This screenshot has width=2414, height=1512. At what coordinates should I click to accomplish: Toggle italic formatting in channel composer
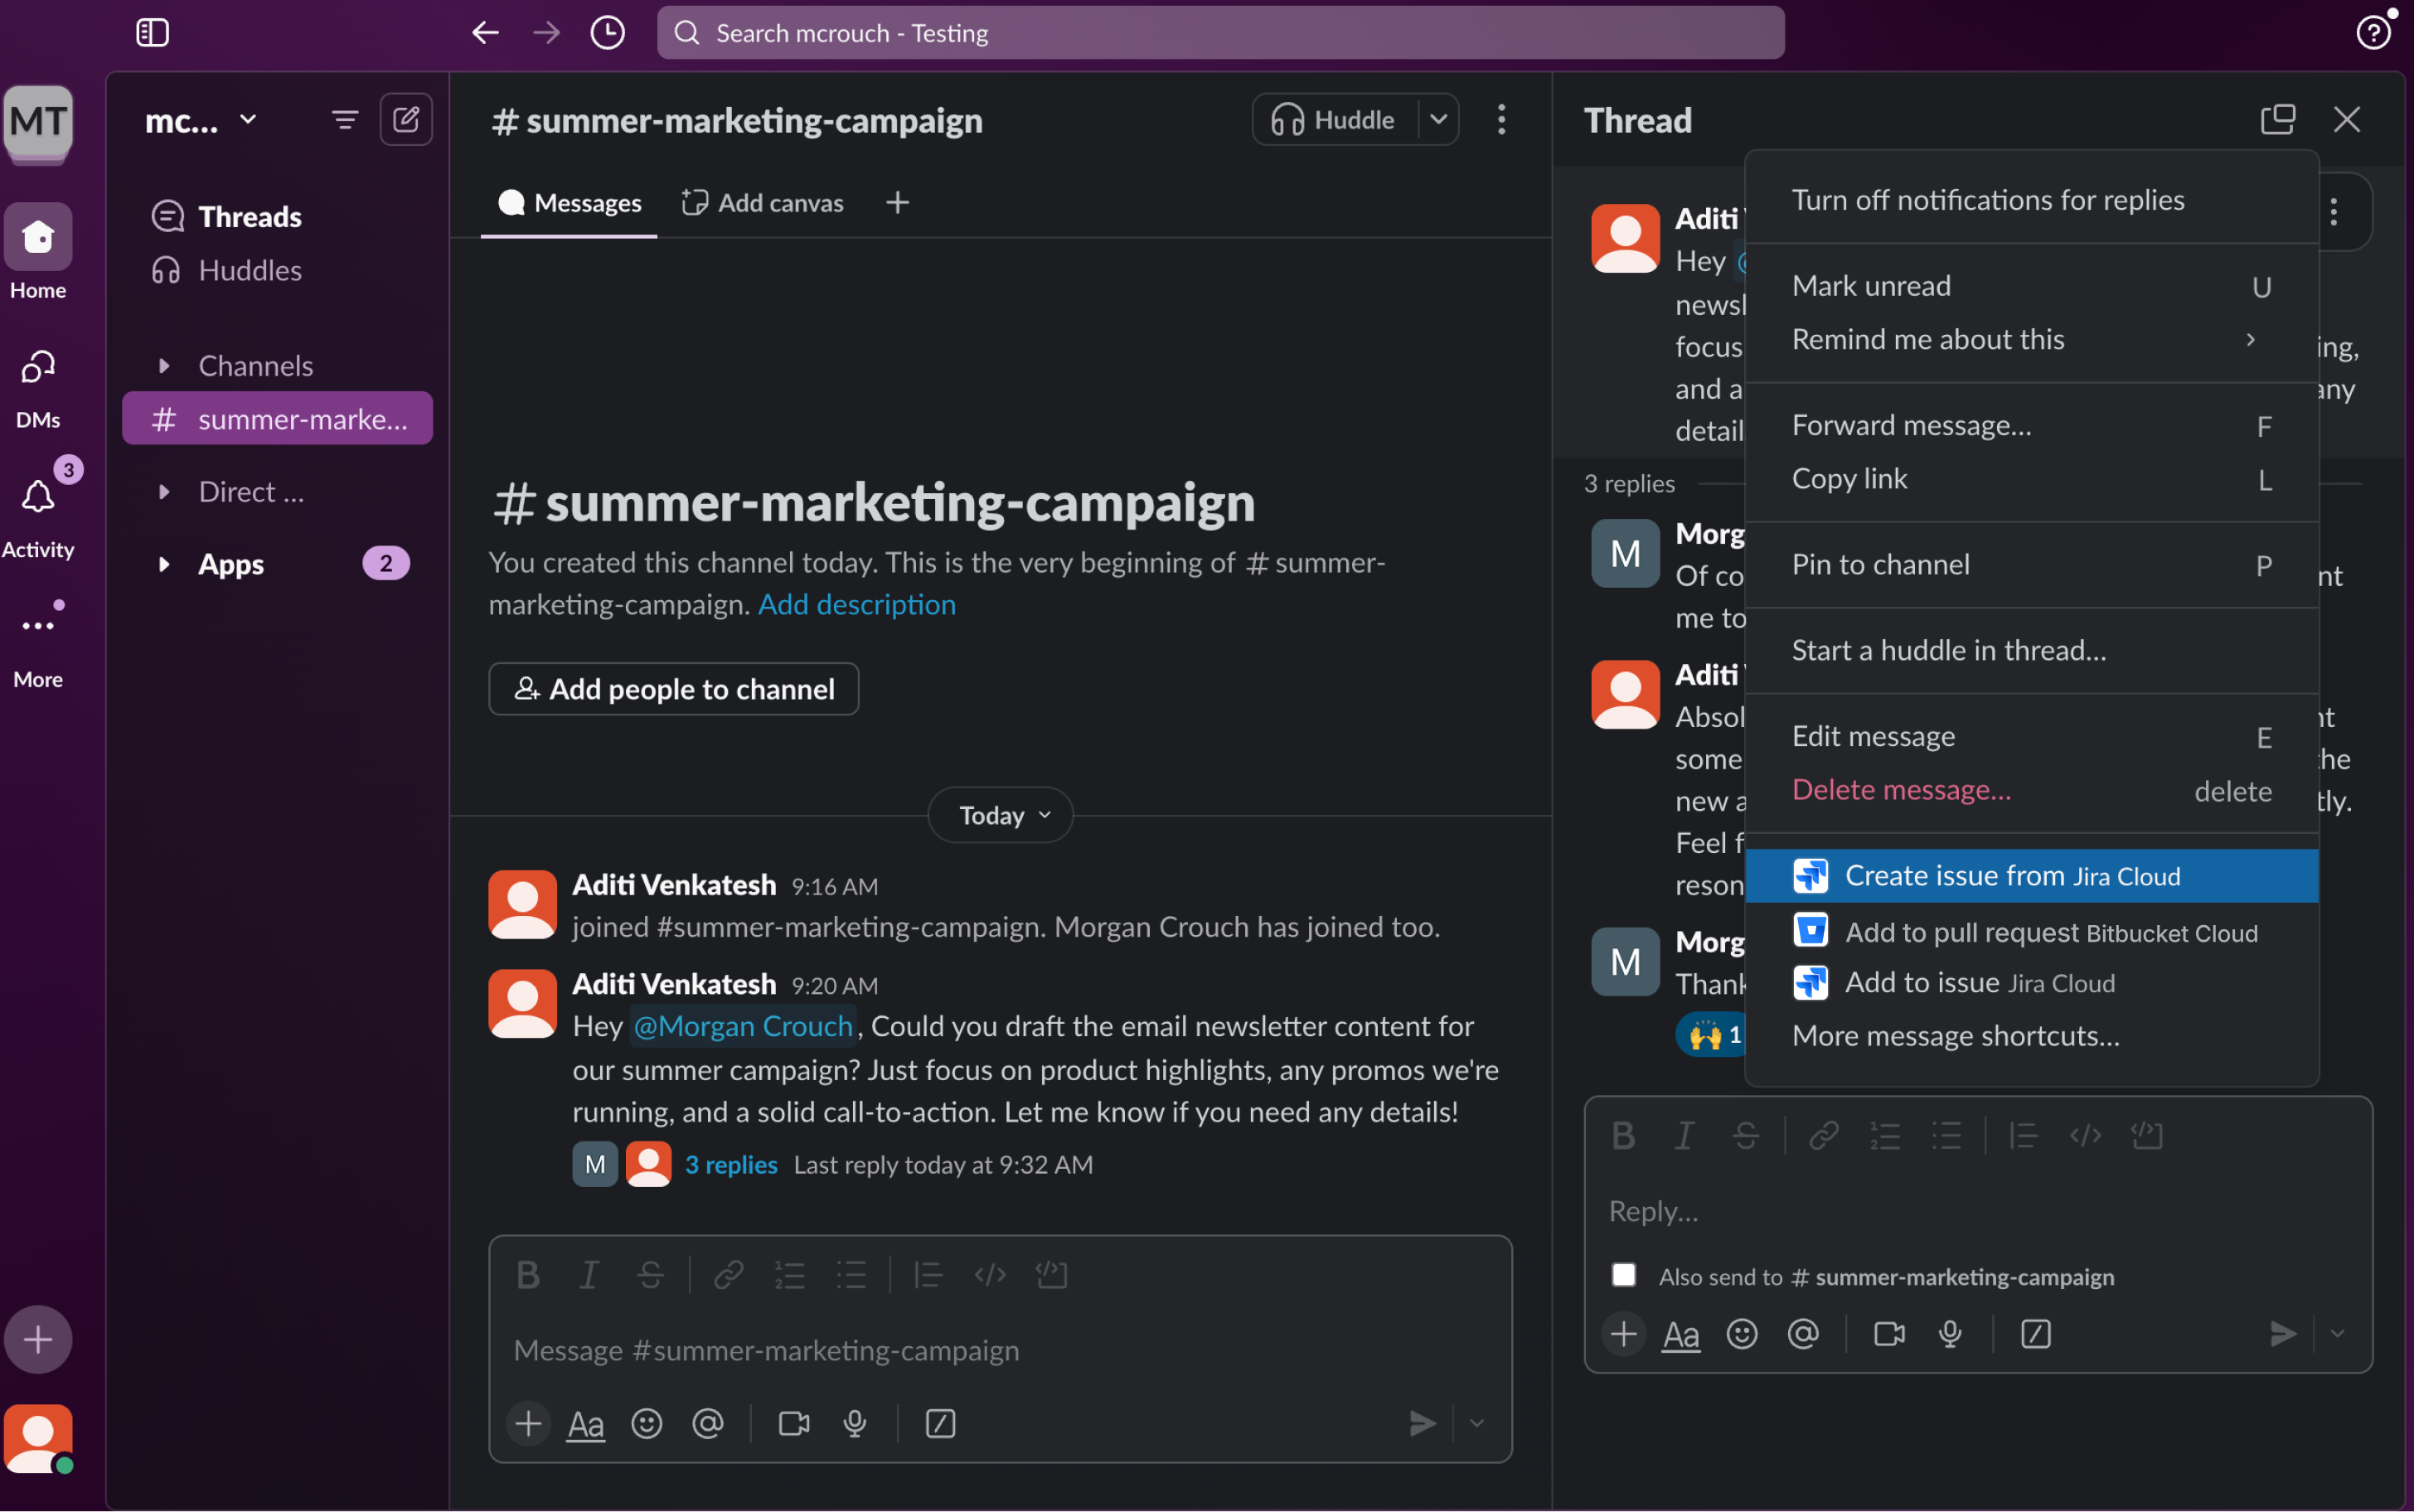point(589,1274)
